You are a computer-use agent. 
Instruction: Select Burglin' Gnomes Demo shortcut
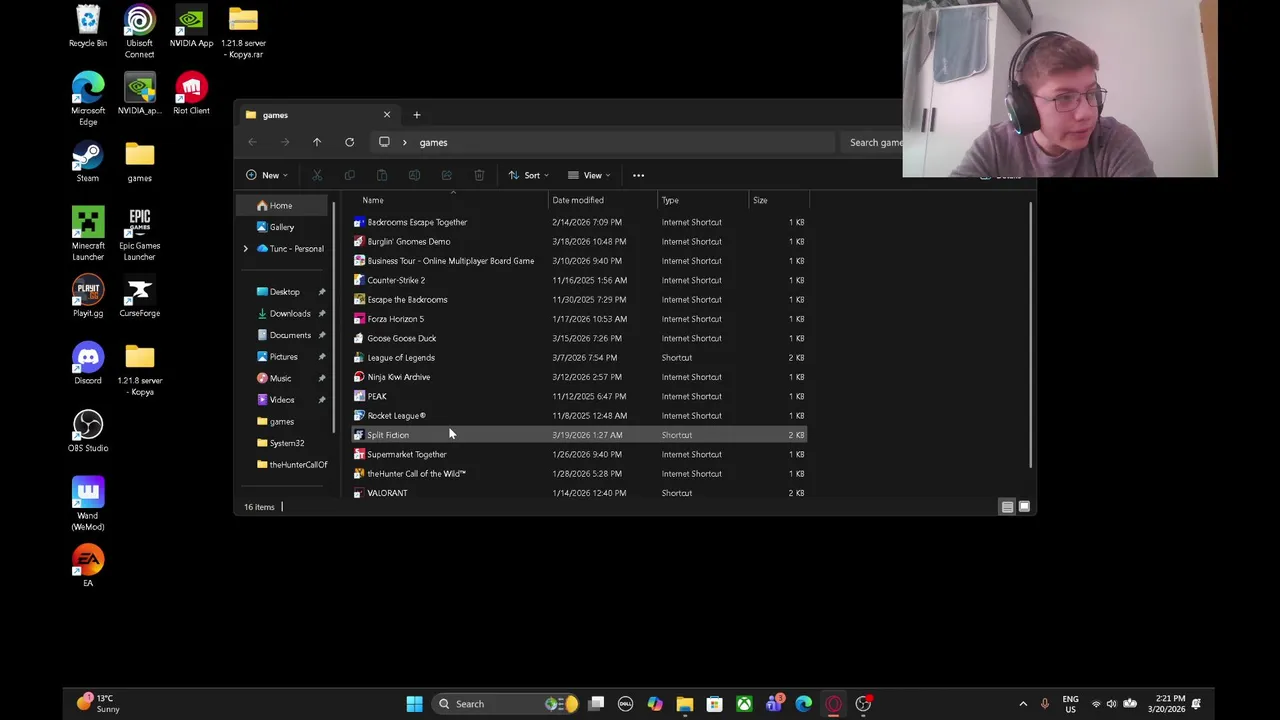coord(579,241)
